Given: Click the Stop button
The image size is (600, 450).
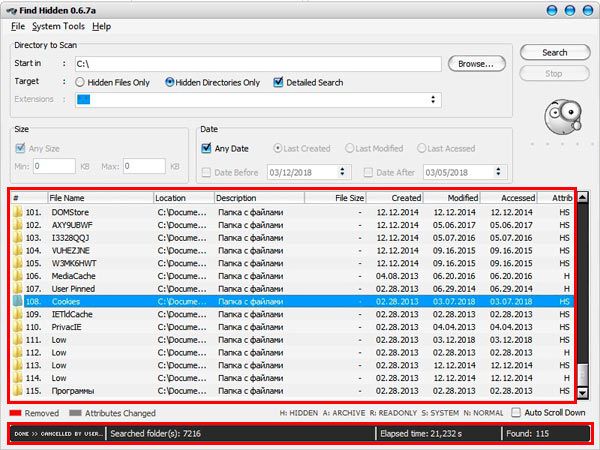Looking at the screenshot, I should tap(554, 73).
